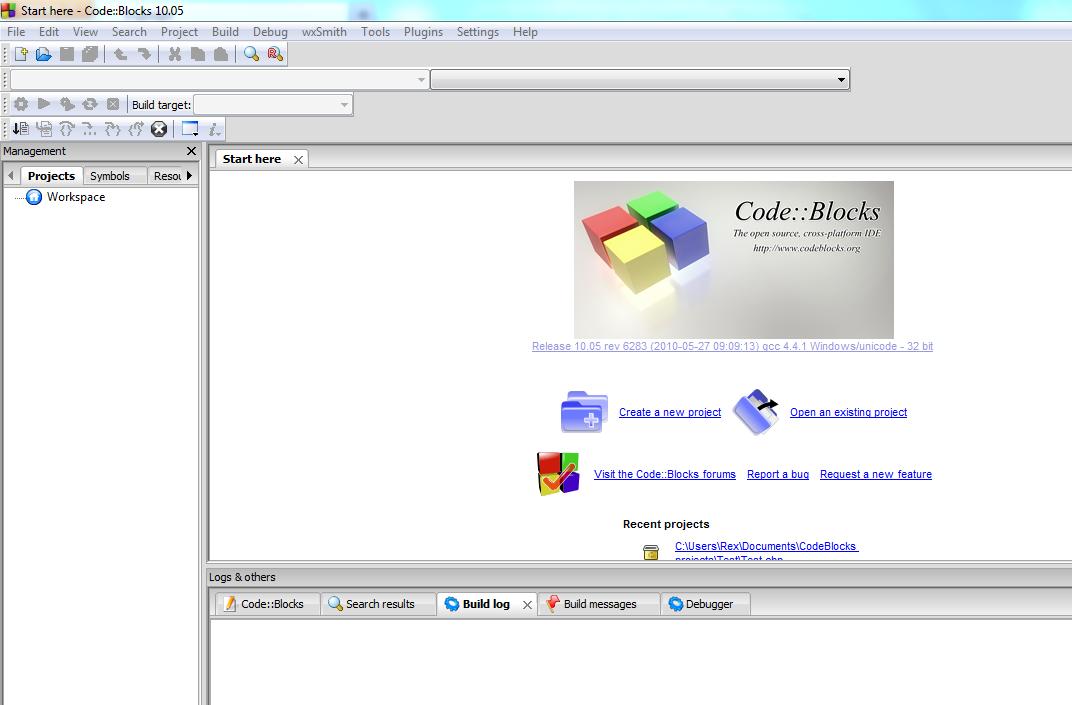1072x705 pixels.
Task: Click the Create a new project folder icon
Action: [x=585, y=412]
